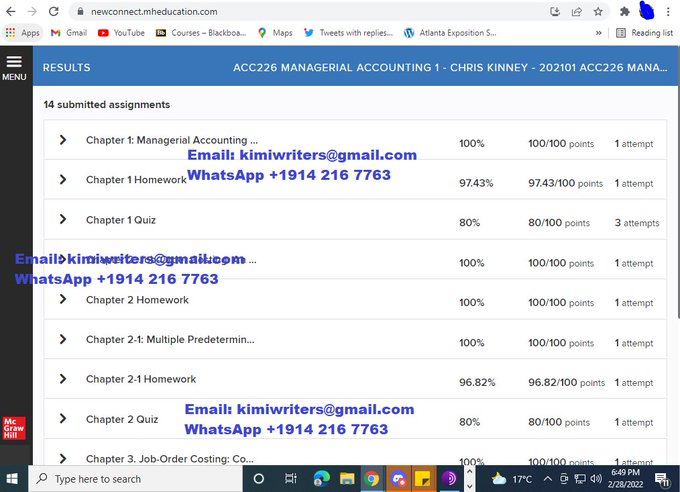680x492 pixels.
Task: Open the Gmail bookmark
Action: pyautogui.click(x=69, y=33)
